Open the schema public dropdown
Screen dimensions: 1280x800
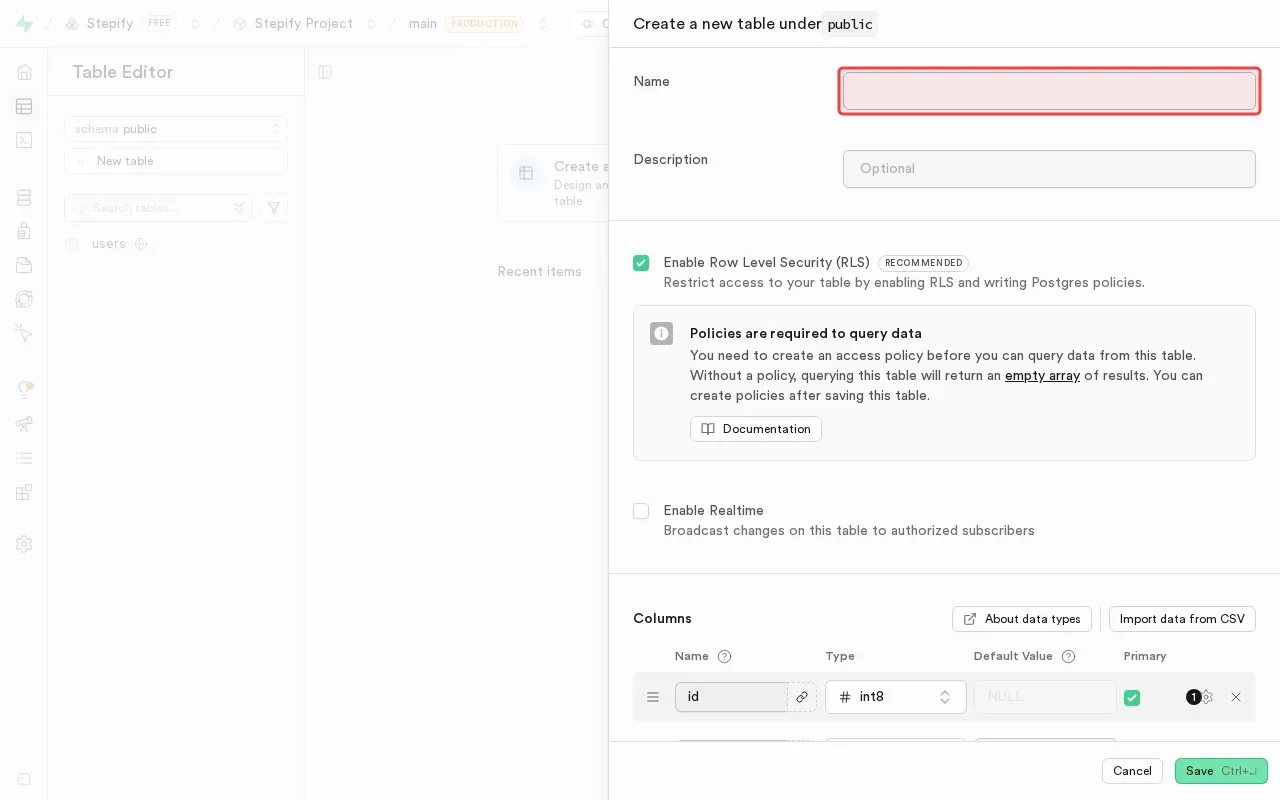(176, 129)
